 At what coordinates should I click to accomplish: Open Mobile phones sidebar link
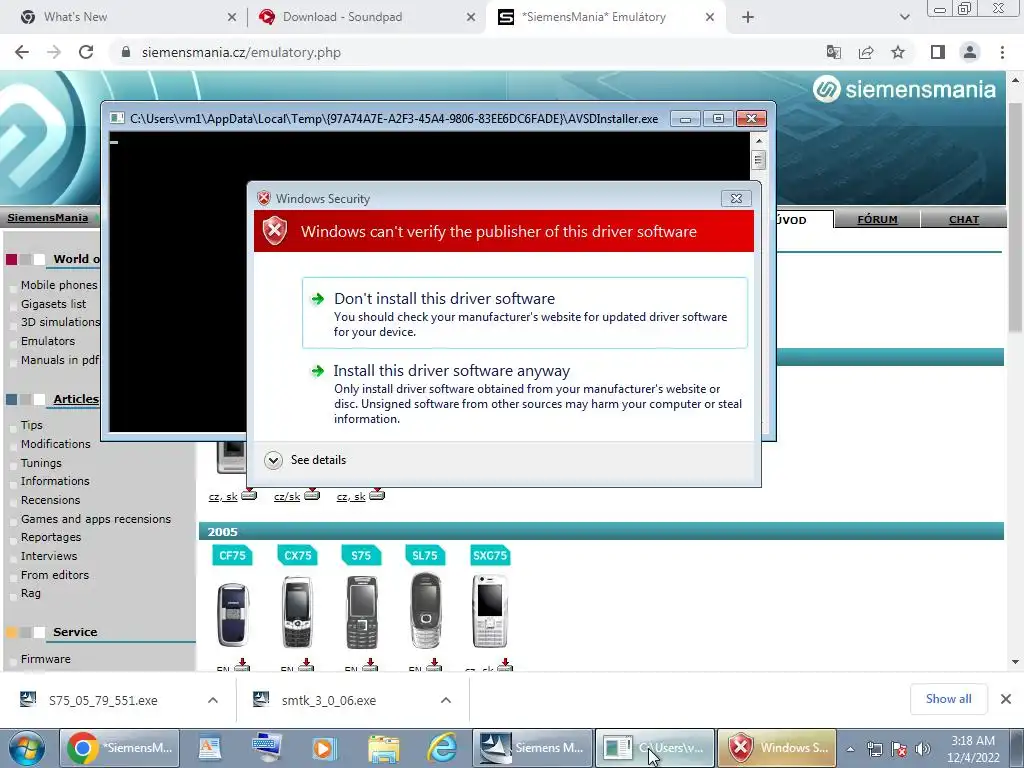pos(59,285)
